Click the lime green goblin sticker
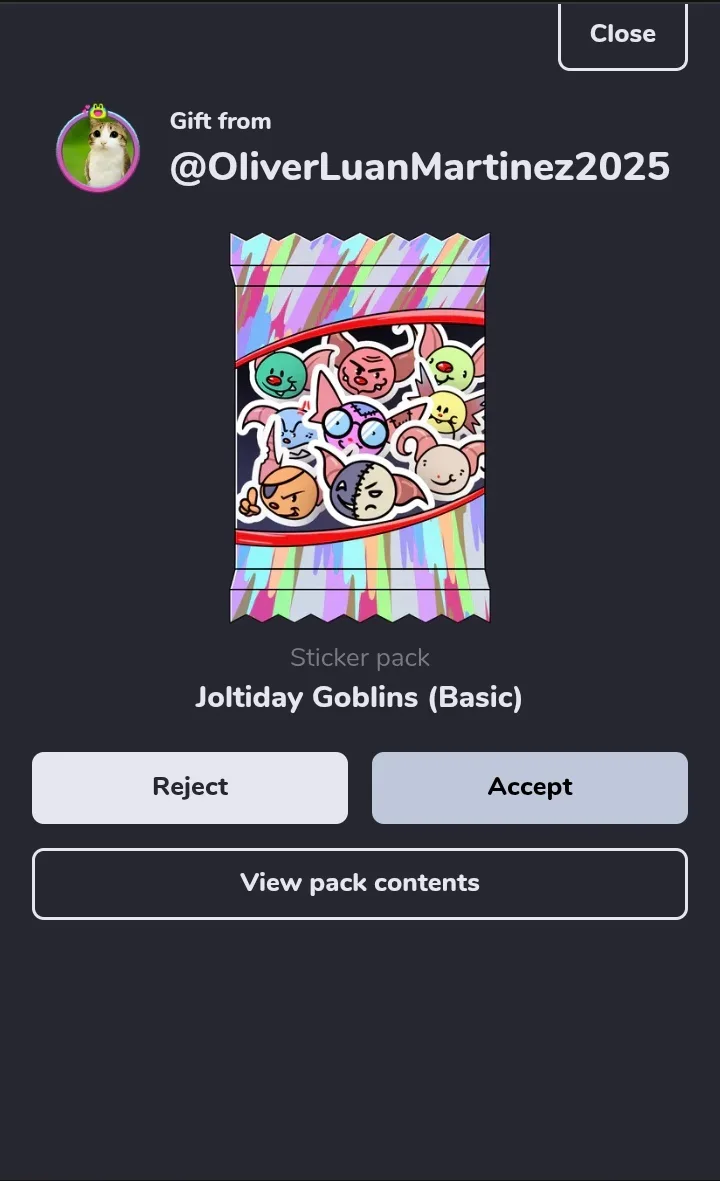The image size is (720, 1181). (452, 365)
